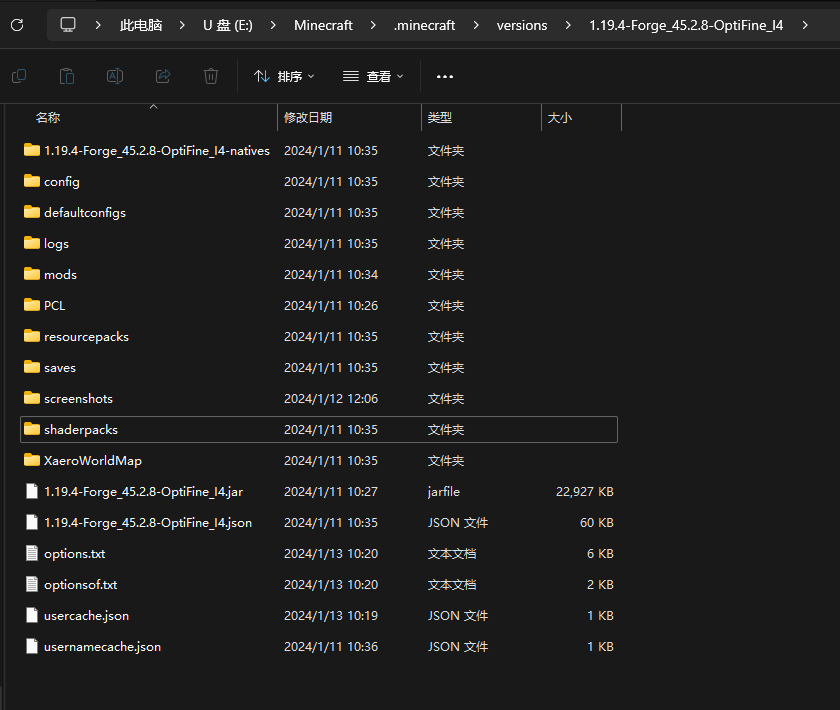Expand chevron after Minecraft breadcrumb
This screenshot has height=710, width=840.
point(373,25)
